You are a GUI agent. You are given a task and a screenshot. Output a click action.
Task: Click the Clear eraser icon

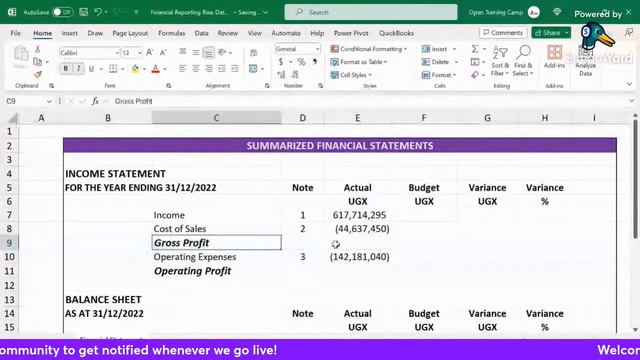point(475,75)
